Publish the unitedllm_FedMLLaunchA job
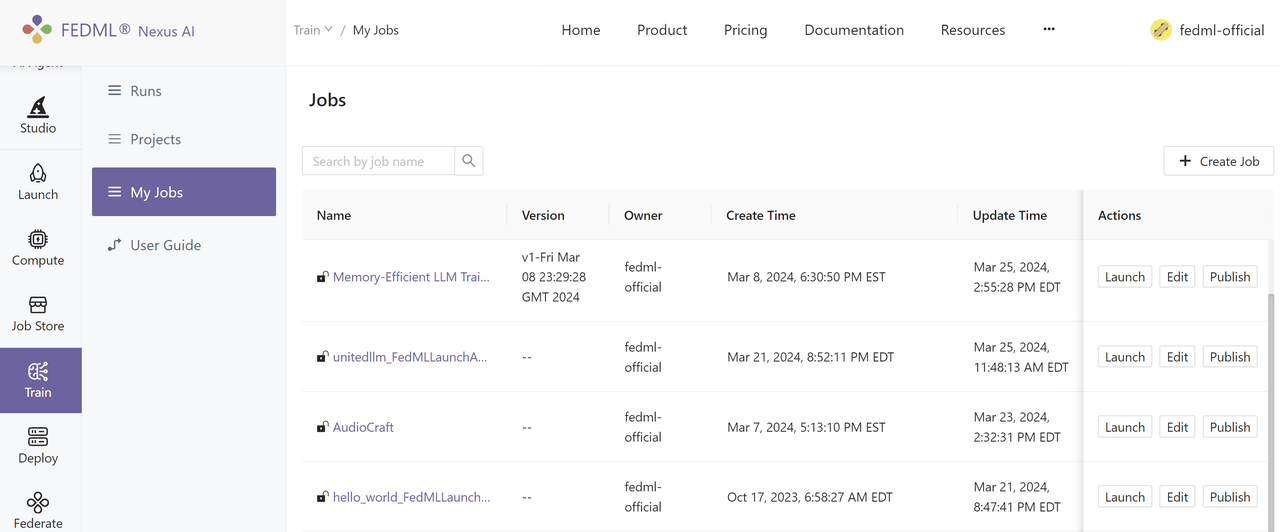 tap(1230, 357)
